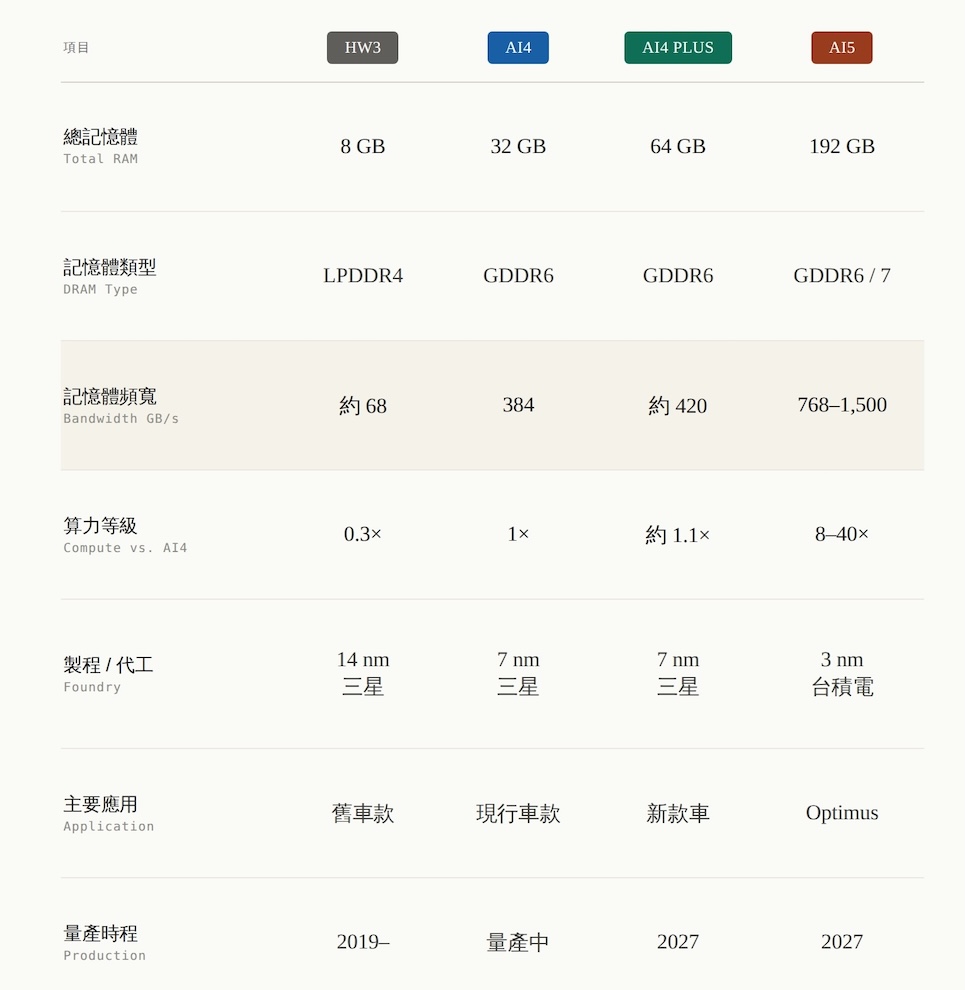Select the 製程 / 代工 Foundry label
Screen dimensions: 965x990
[x=108, y=673]
